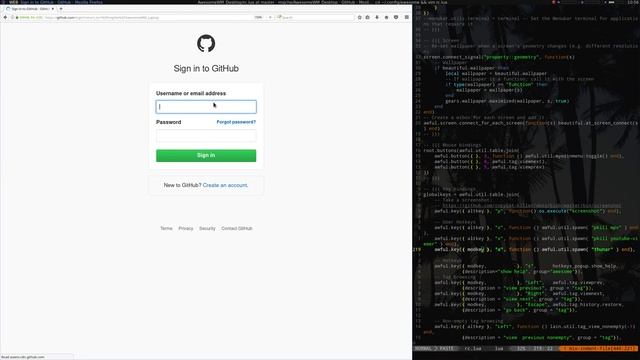Click the padlock site identity icon

17,18
